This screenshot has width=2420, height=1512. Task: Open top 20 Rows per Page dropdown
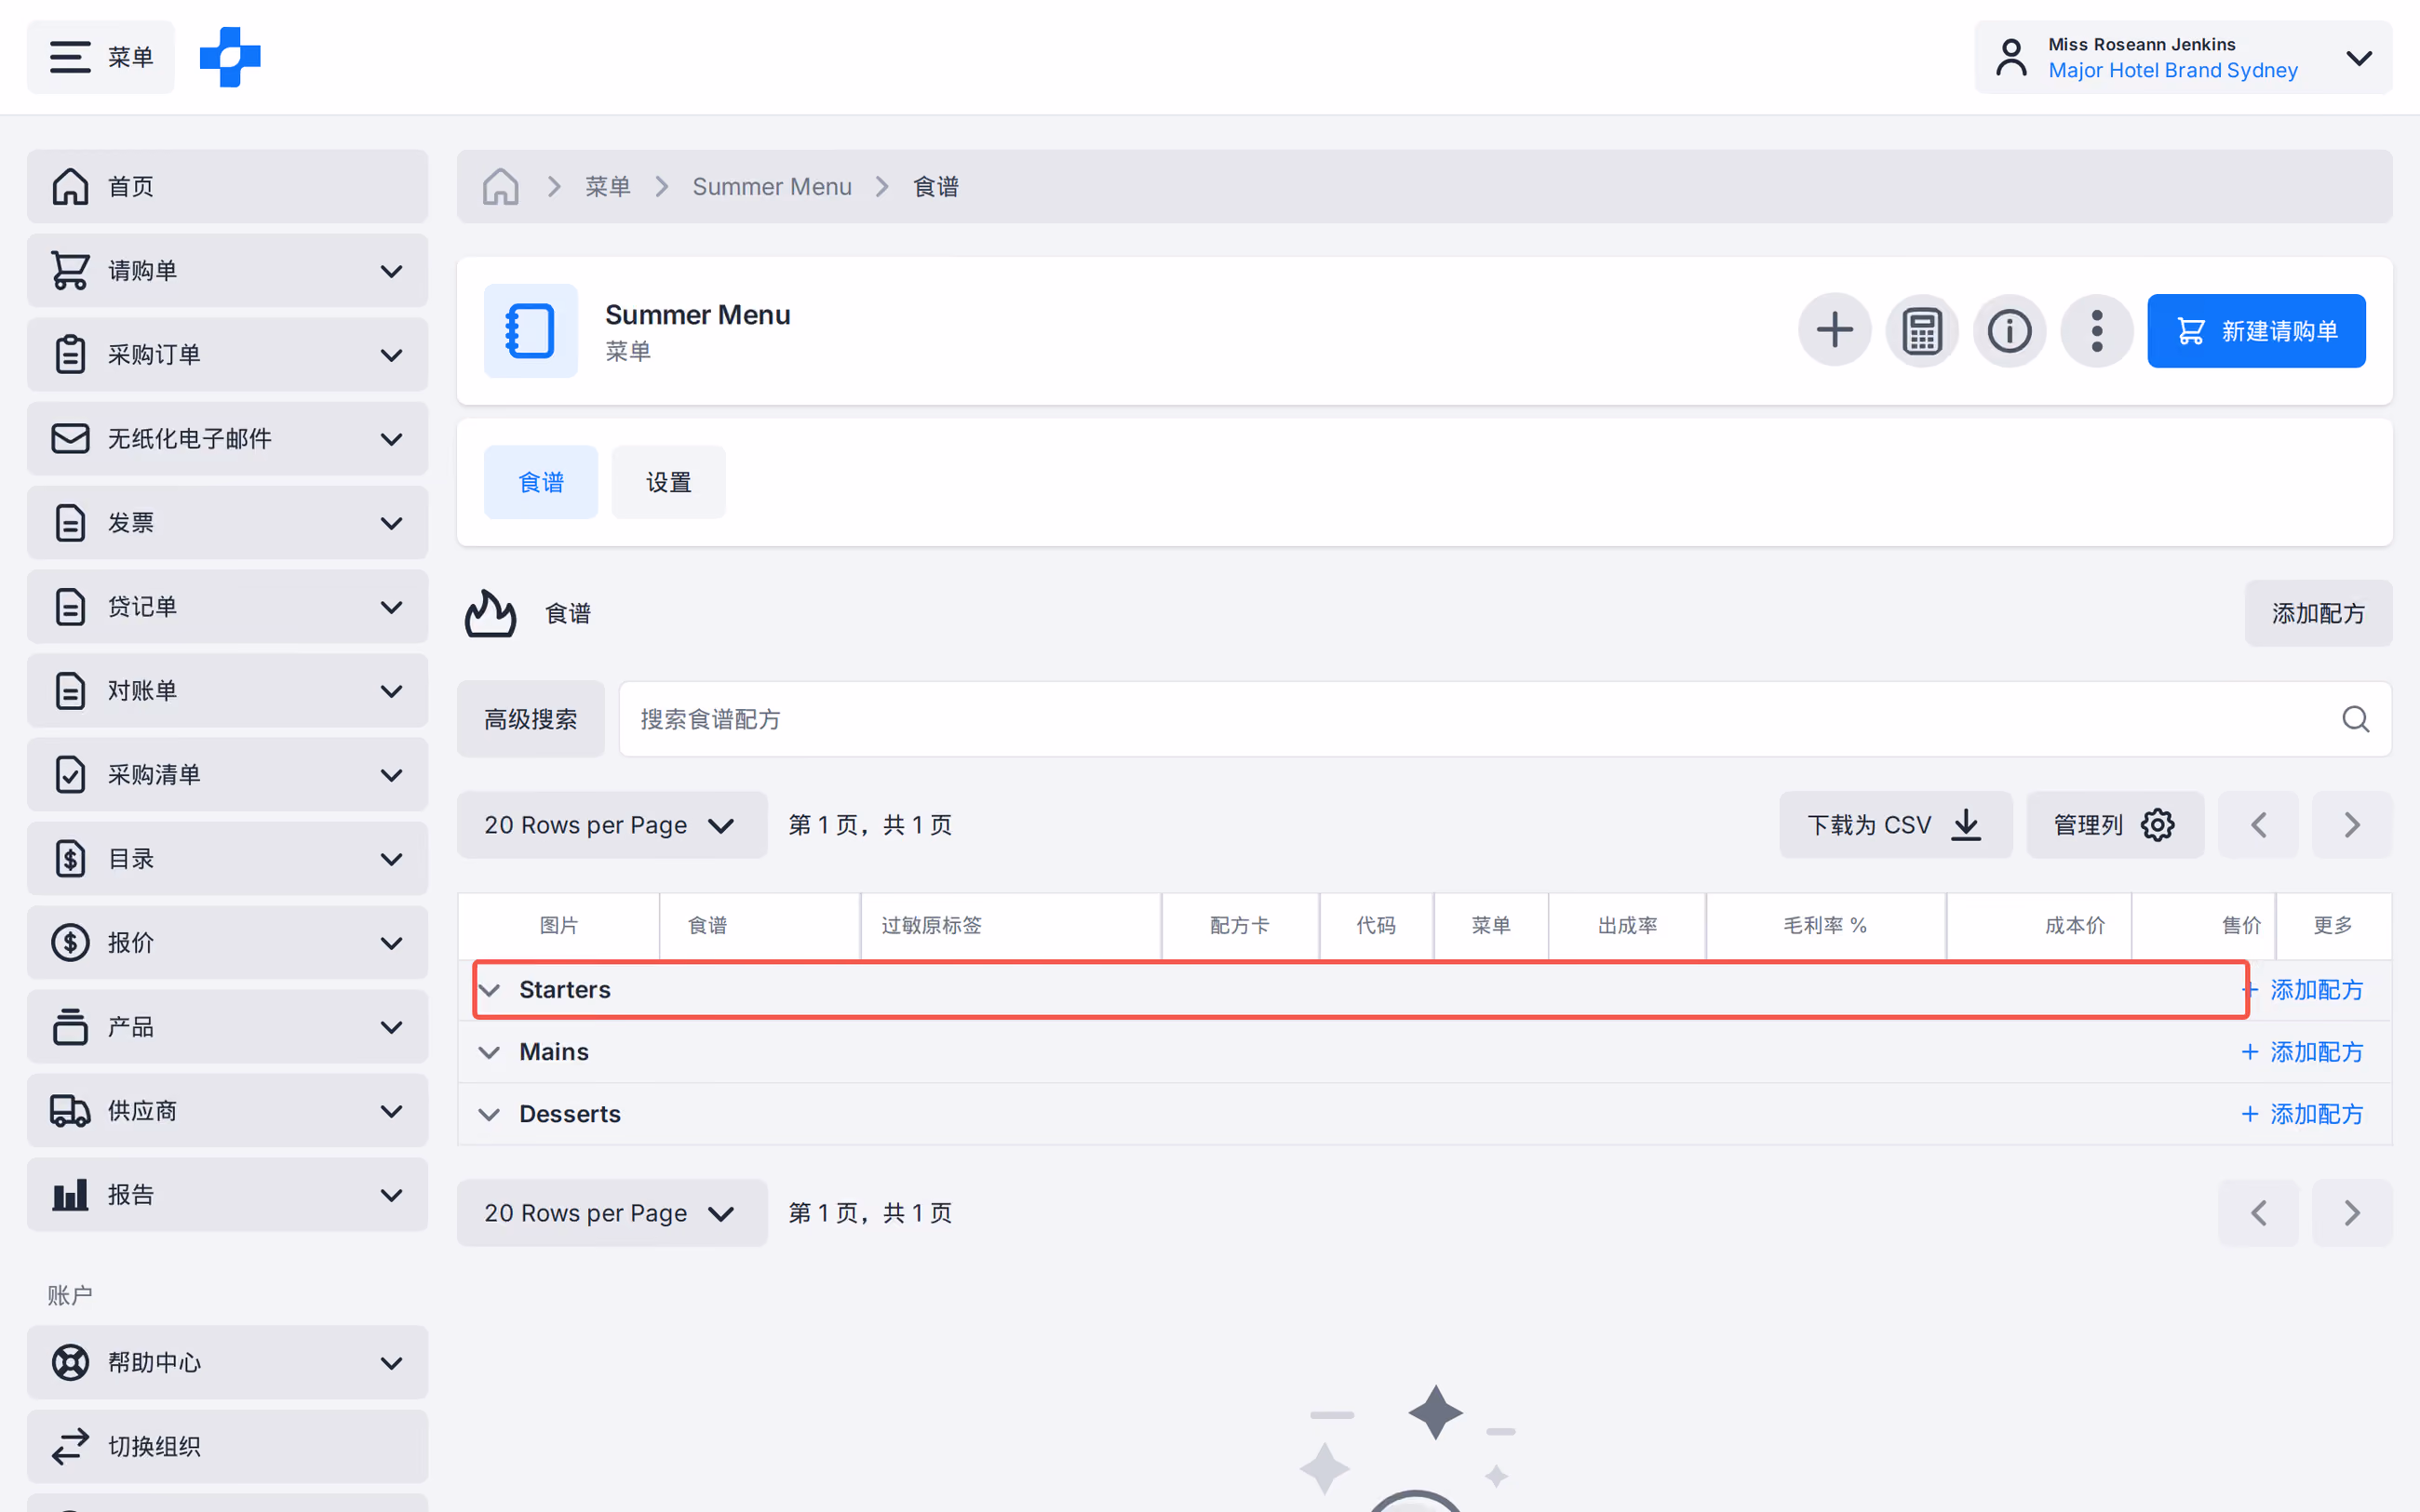612,825
